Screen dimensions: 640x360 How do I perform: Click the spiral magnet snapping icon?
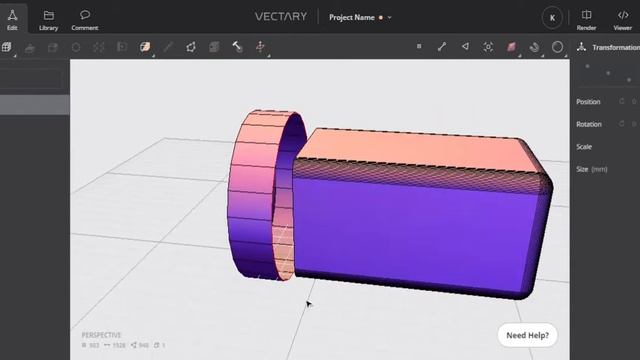(x=534, y=47)
